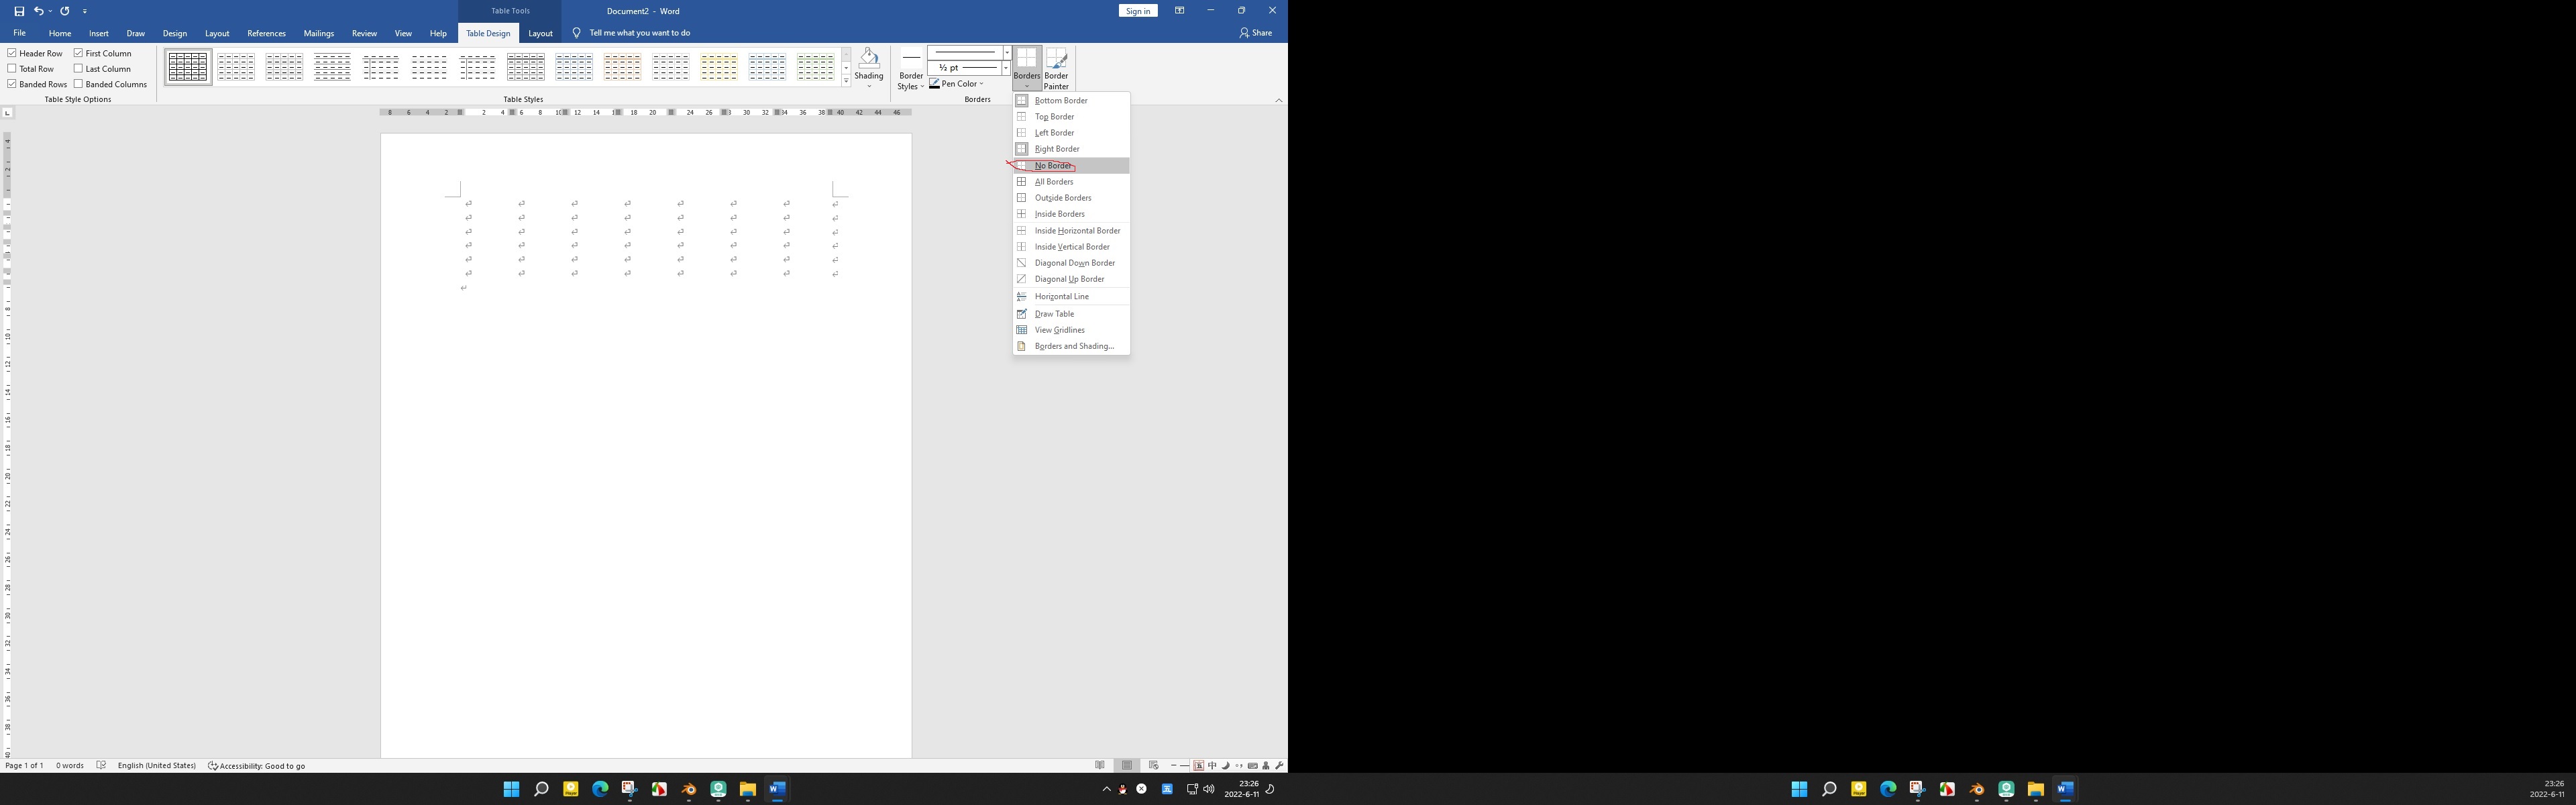This screenshot has height=805, width=2576.
Task: Open the line weight dropdown showing ½ pt
Action: pyautogui.click(x=1006, y=67)
